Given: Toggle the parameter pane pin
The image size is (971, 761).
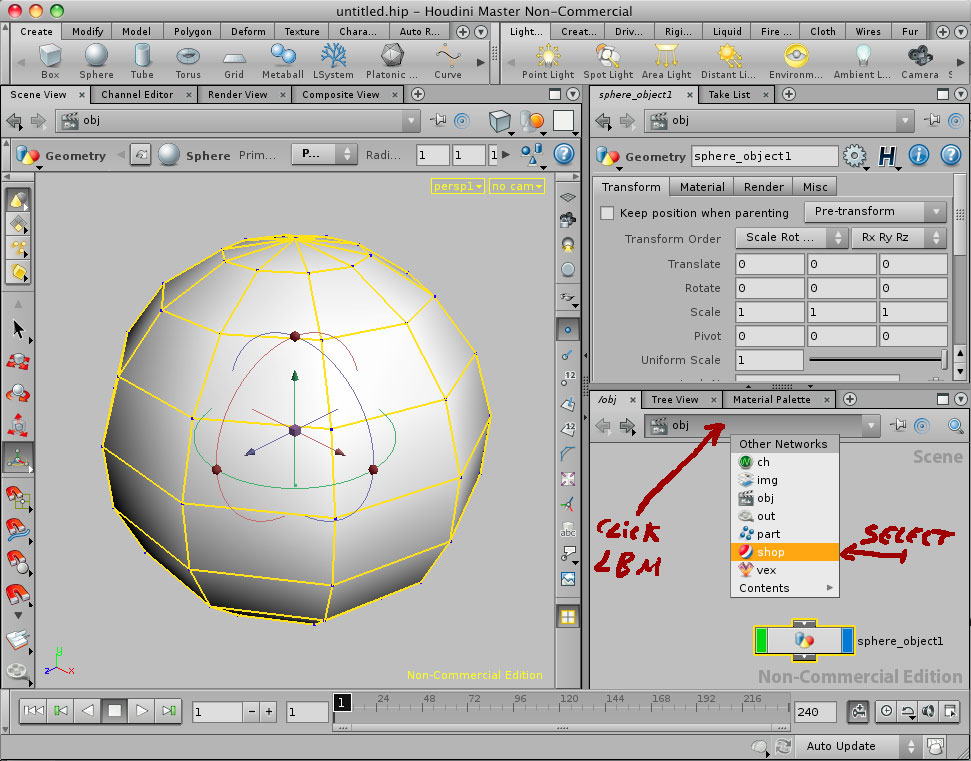Looking at the screenshot, I should coord(933,120).
